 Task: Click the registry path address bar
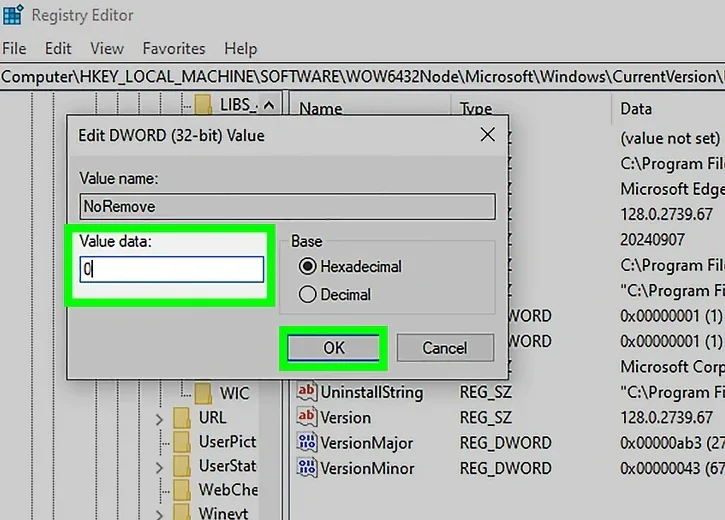click(x=362, y=76)
